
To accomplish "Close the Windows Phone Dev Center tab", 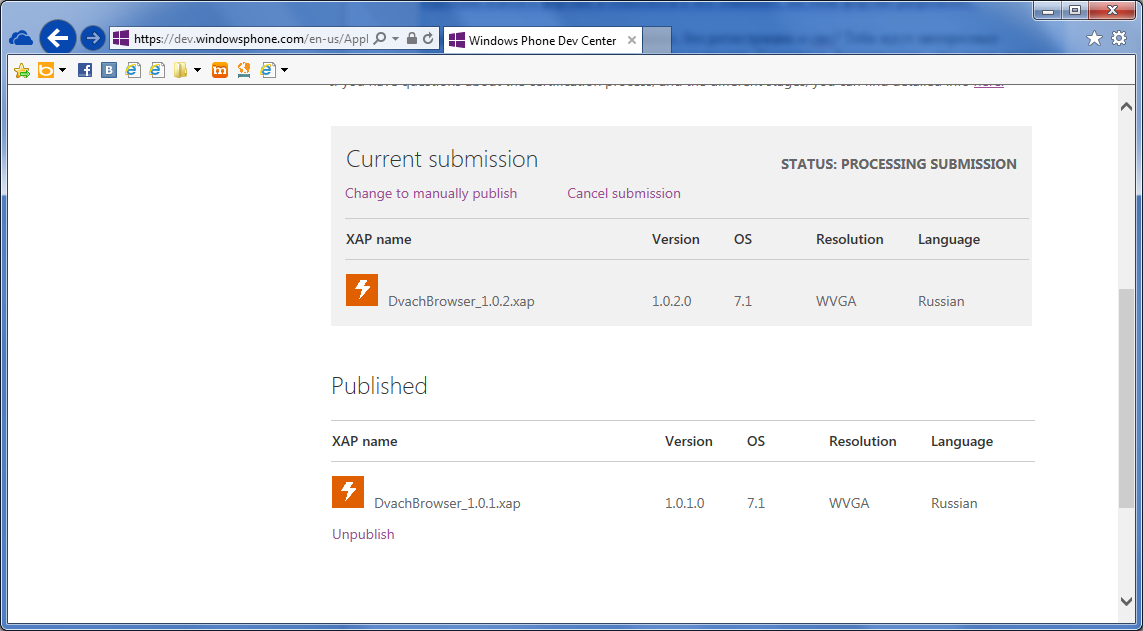I will point(632,41).
